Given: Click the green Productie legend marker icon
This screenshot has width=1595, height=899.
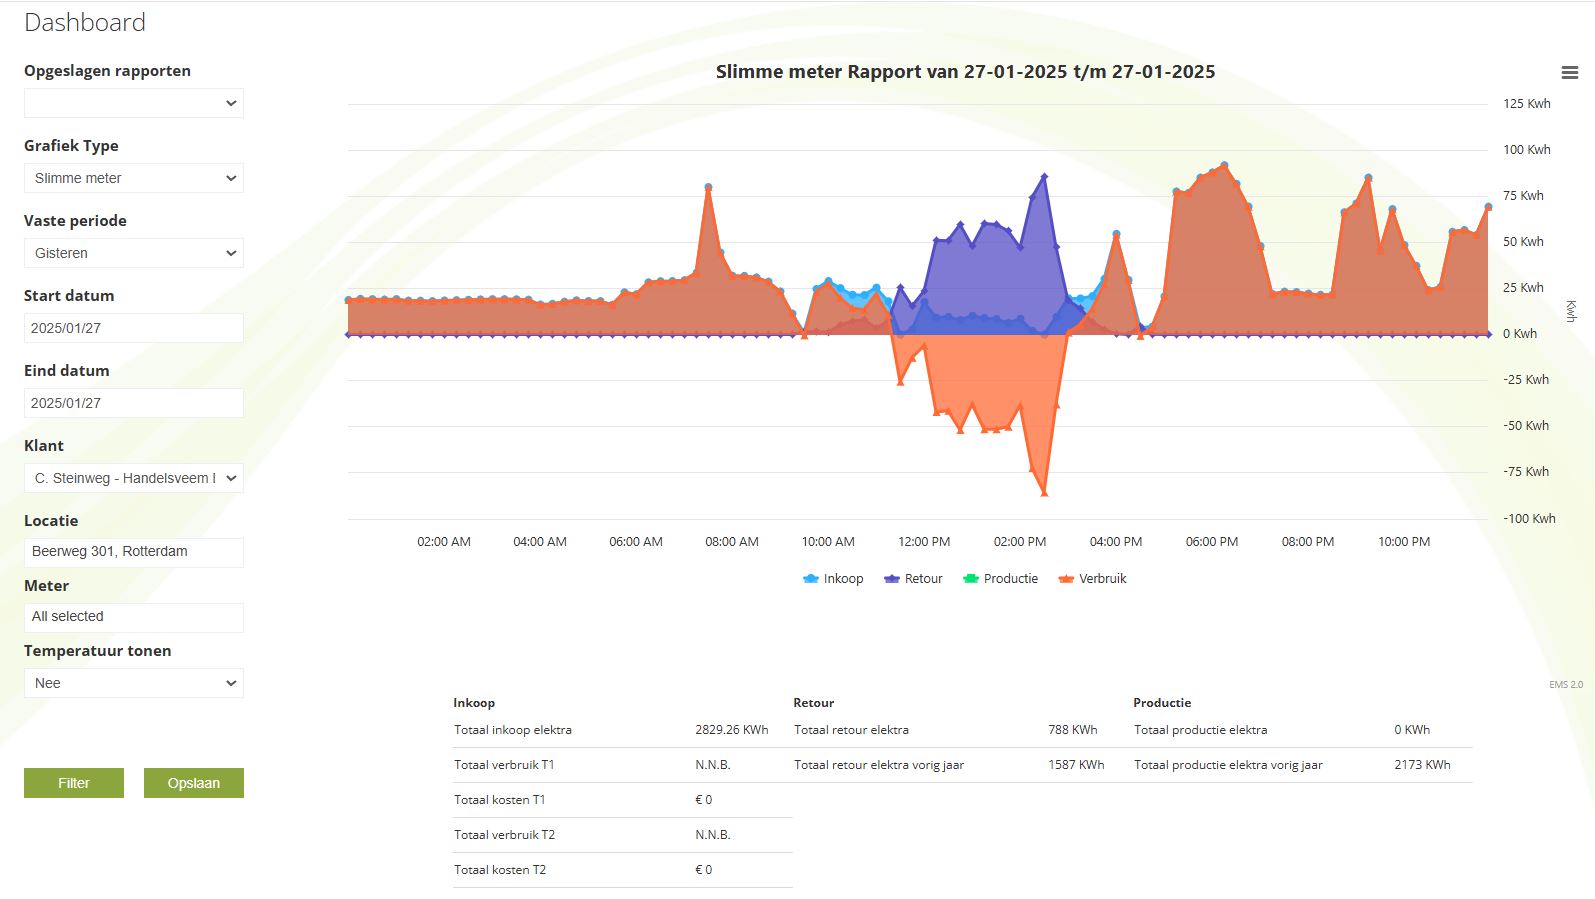Looking at the screenshot, I should coord(970,579).
